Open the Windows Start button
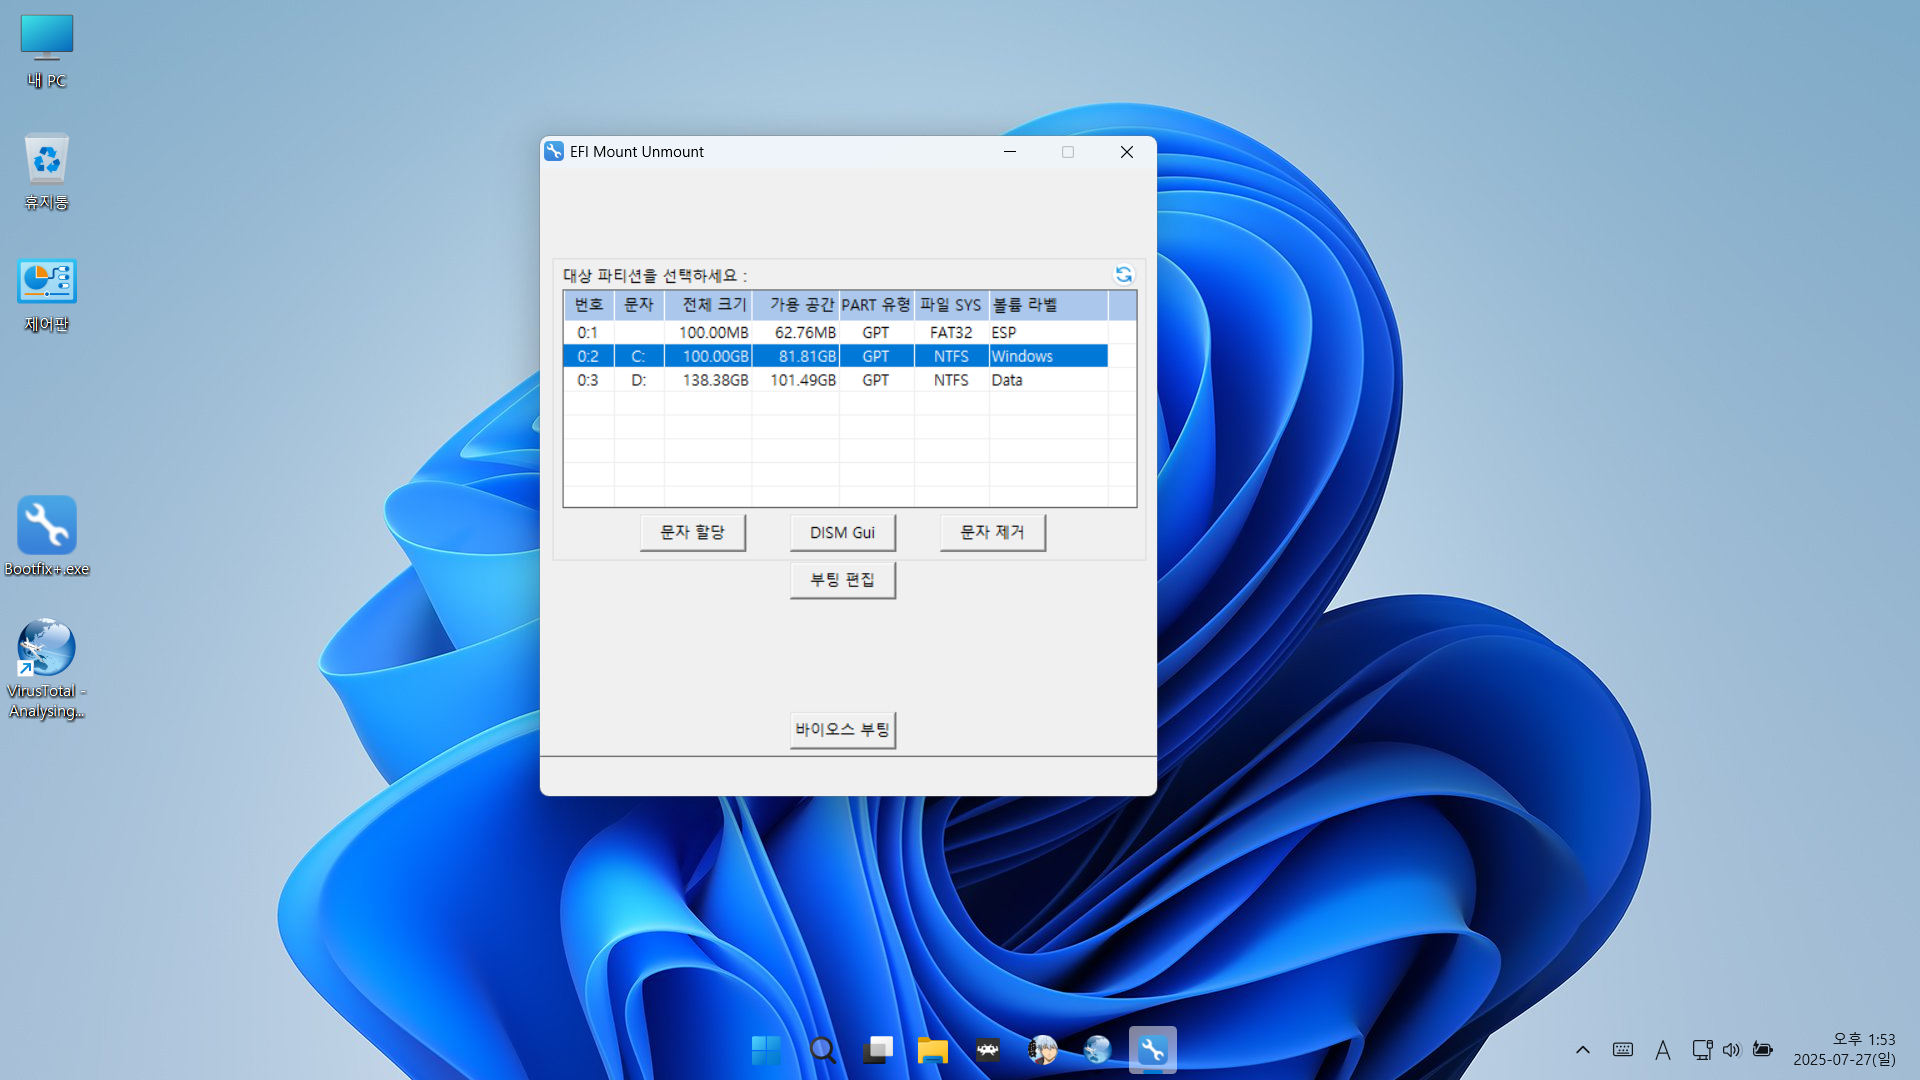 click(x=766, y=1050)
